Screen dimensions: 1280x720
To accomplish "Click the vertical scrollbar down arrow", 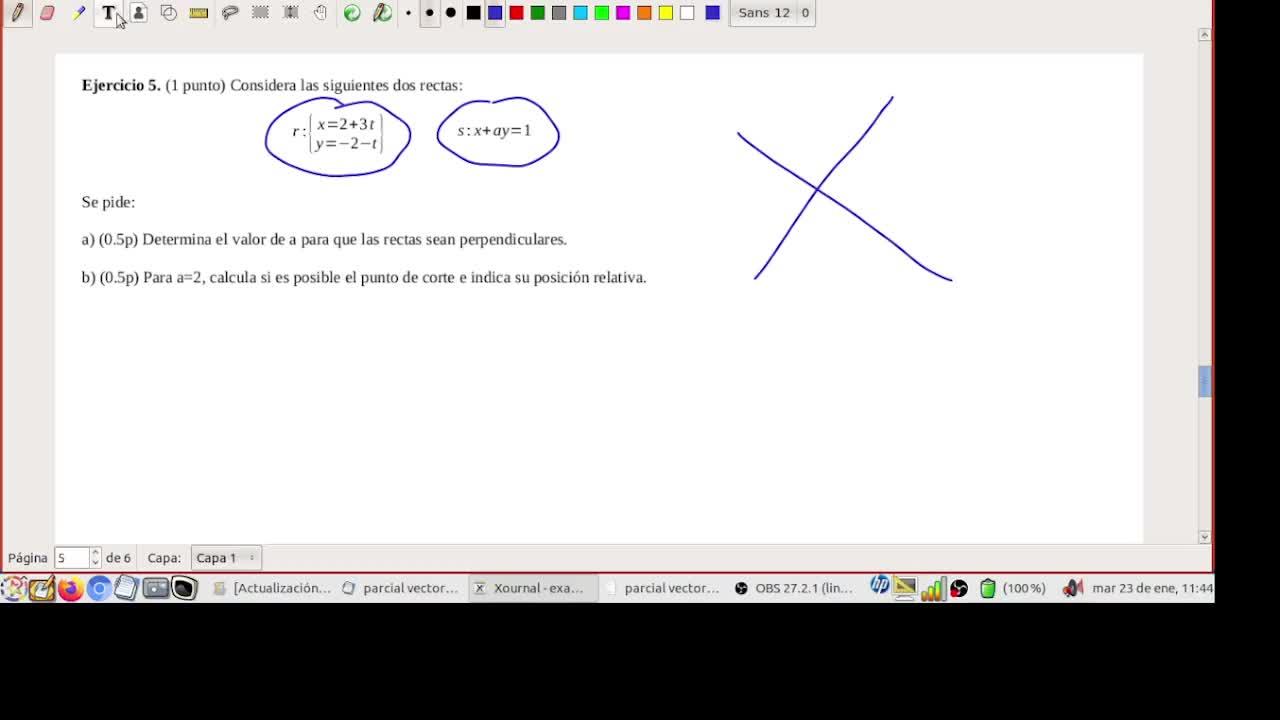I will (x=1204, y=537).
